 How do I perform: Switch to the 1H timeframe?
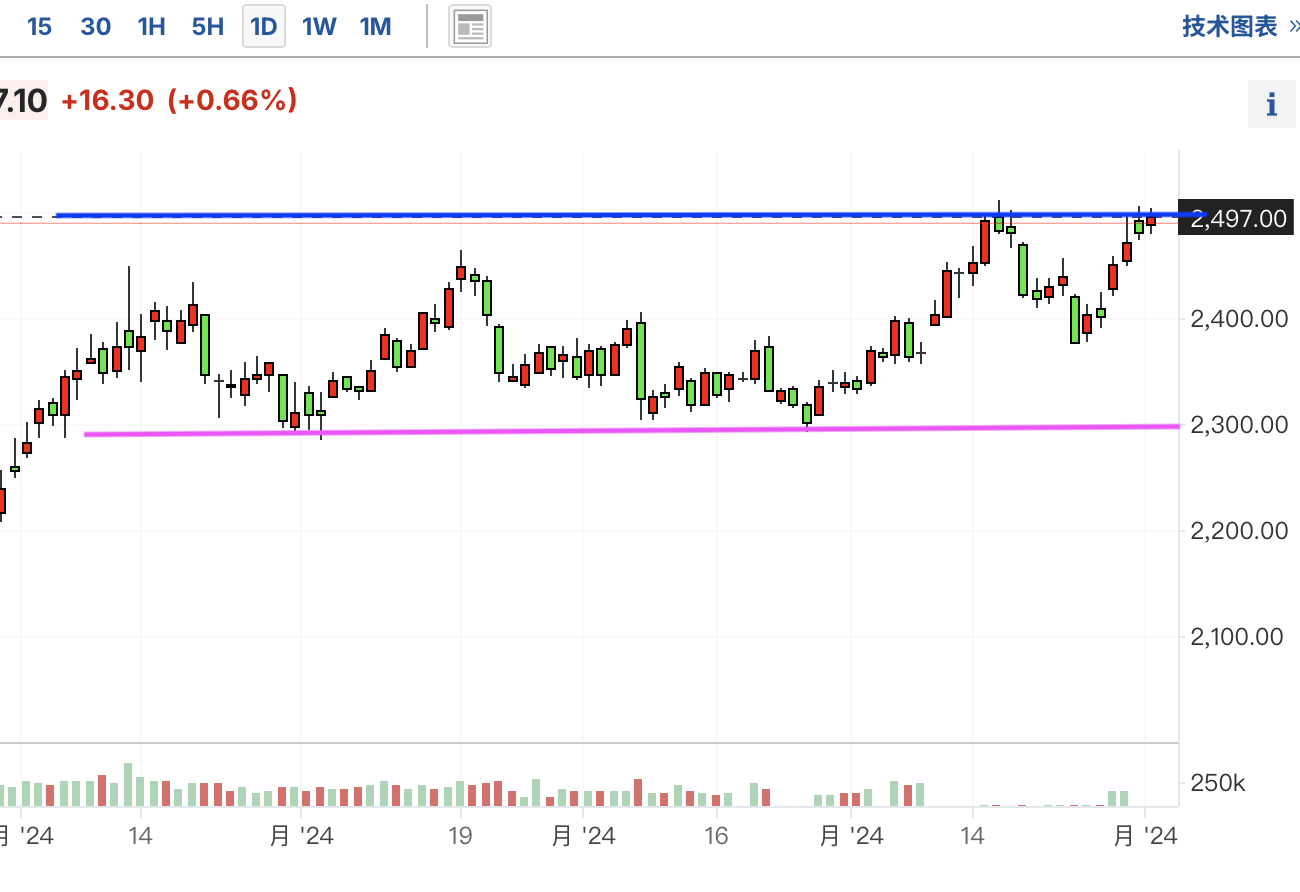151,27
